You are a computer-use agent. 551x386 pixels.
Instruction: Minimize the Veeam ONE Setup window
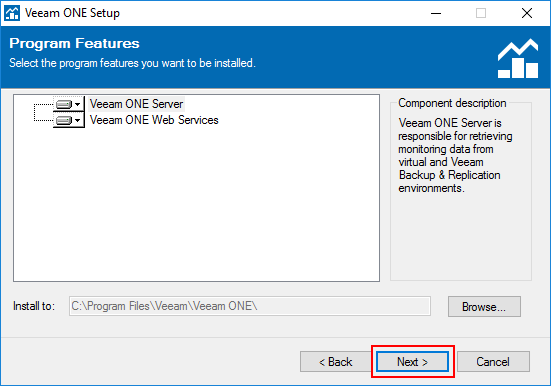[436, 13]
